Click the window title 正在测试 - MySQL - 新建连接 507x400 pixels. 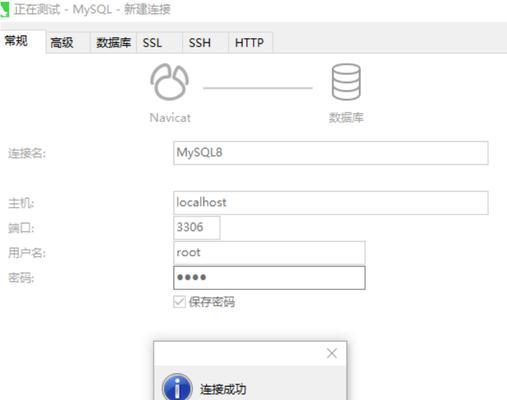coord(92,9)
